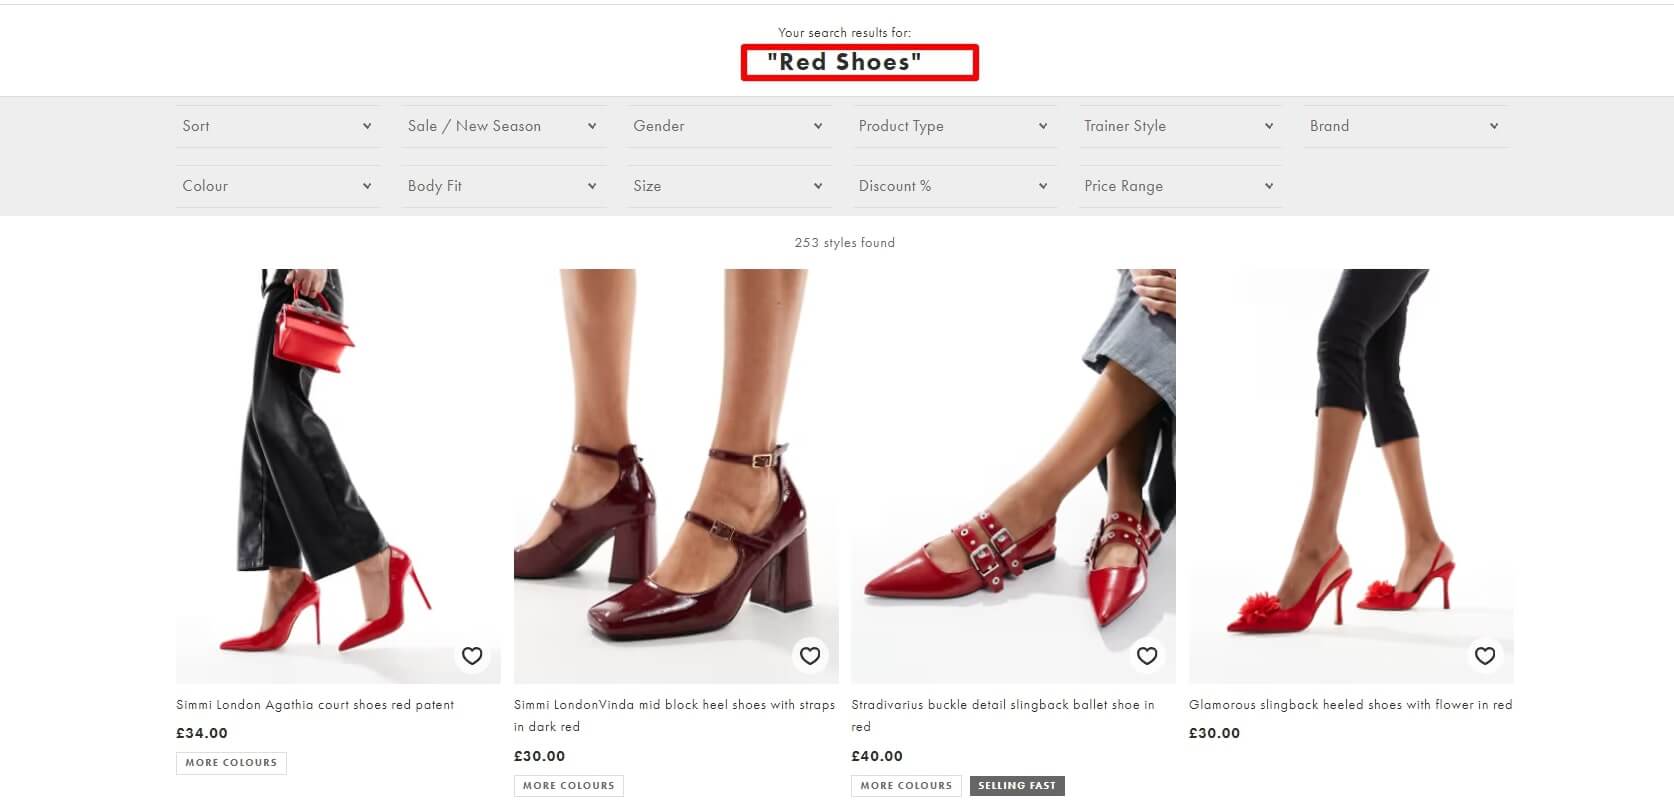Viewport: 1674px width, 803px height.
Task: Click More Colours under Vinda block heels
Action: click(568, 786)
